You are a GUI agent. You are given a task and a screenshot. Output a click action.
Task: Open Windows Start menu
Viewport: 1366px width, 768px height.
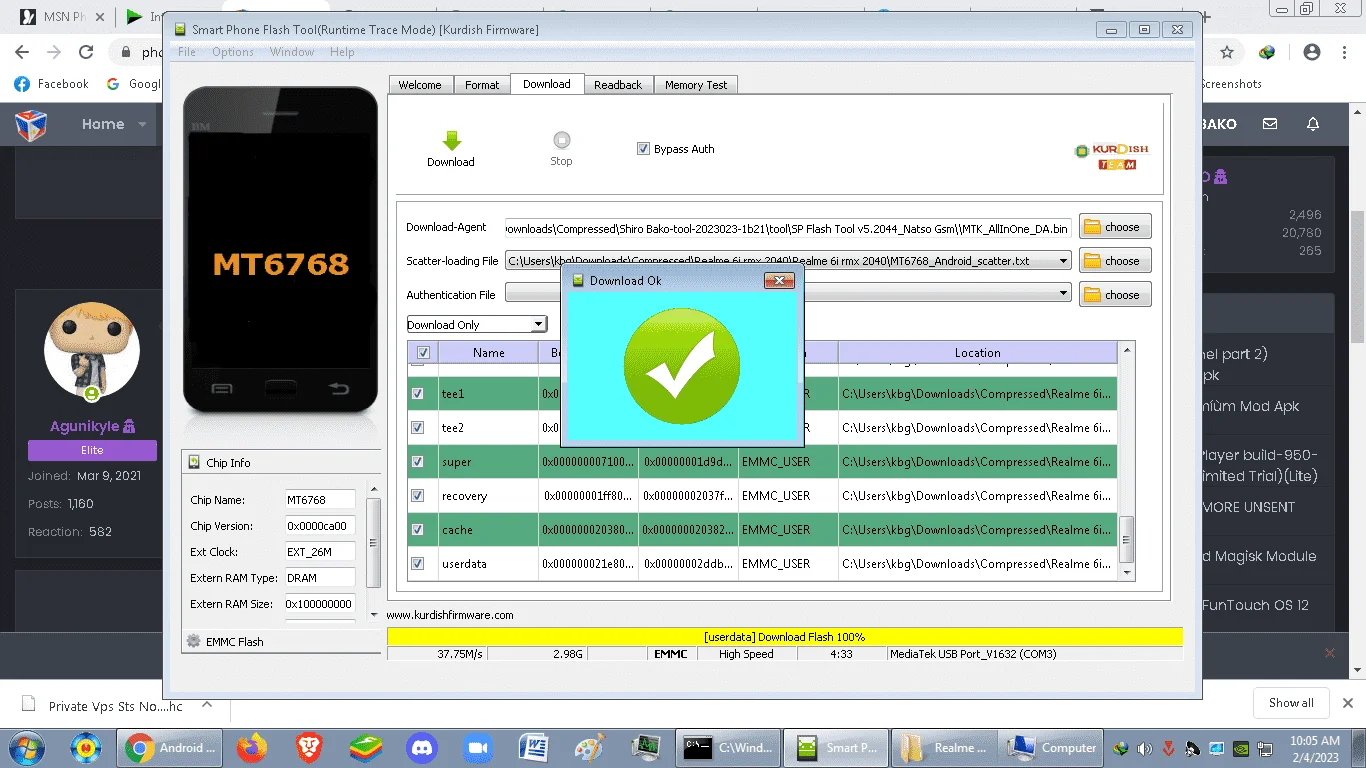click(25, 747)
